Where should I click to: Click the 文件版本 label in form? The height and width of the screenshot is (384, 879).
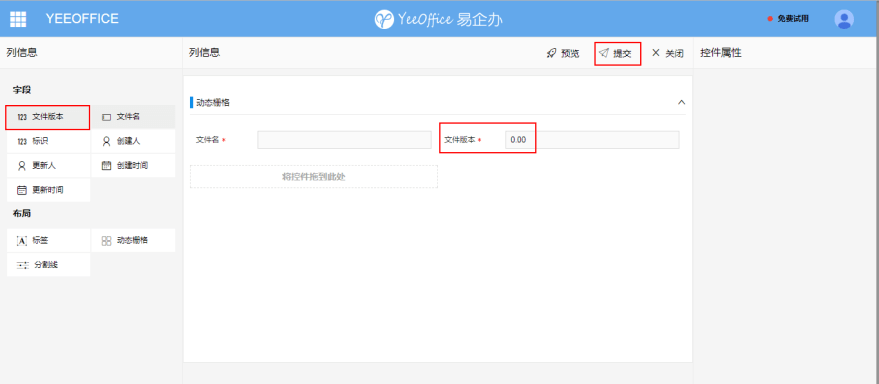pyautogui.click(x=460, y=140)
